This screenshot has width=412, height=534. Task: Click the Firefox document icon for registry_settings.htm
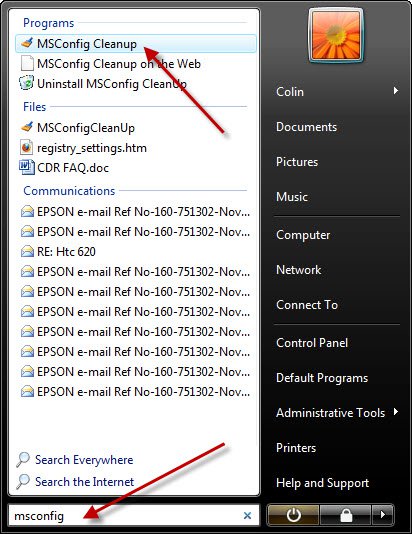tap(27, 147)
